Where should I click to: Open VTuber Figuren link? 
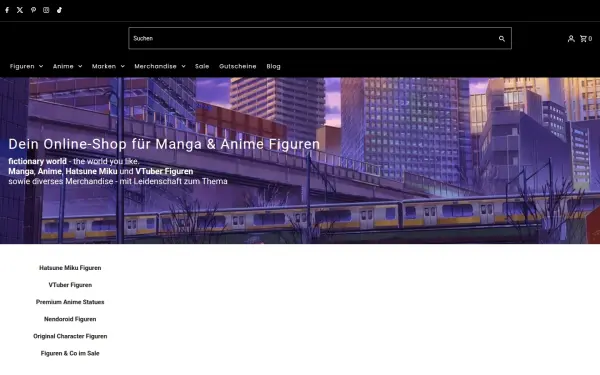coord(70,285)
